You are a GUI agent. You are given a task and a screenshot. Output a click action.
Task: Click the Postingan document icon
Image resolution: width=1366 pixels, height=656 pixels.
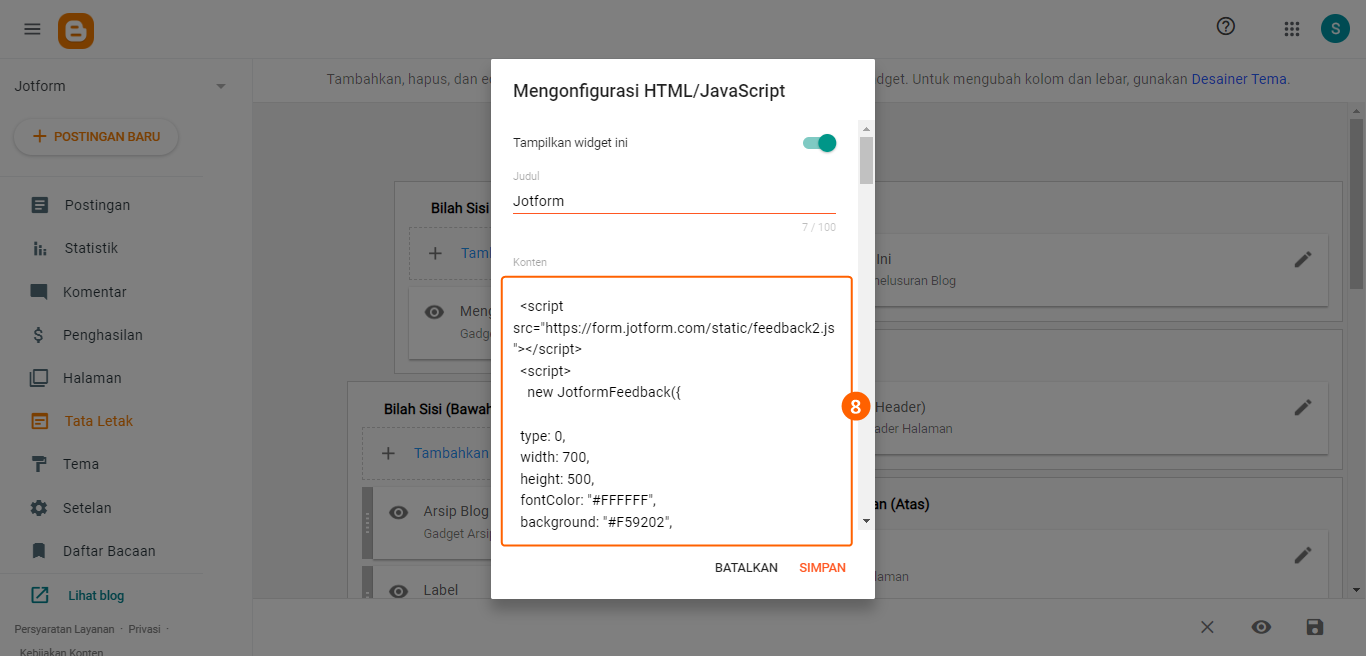coord(39,205)
